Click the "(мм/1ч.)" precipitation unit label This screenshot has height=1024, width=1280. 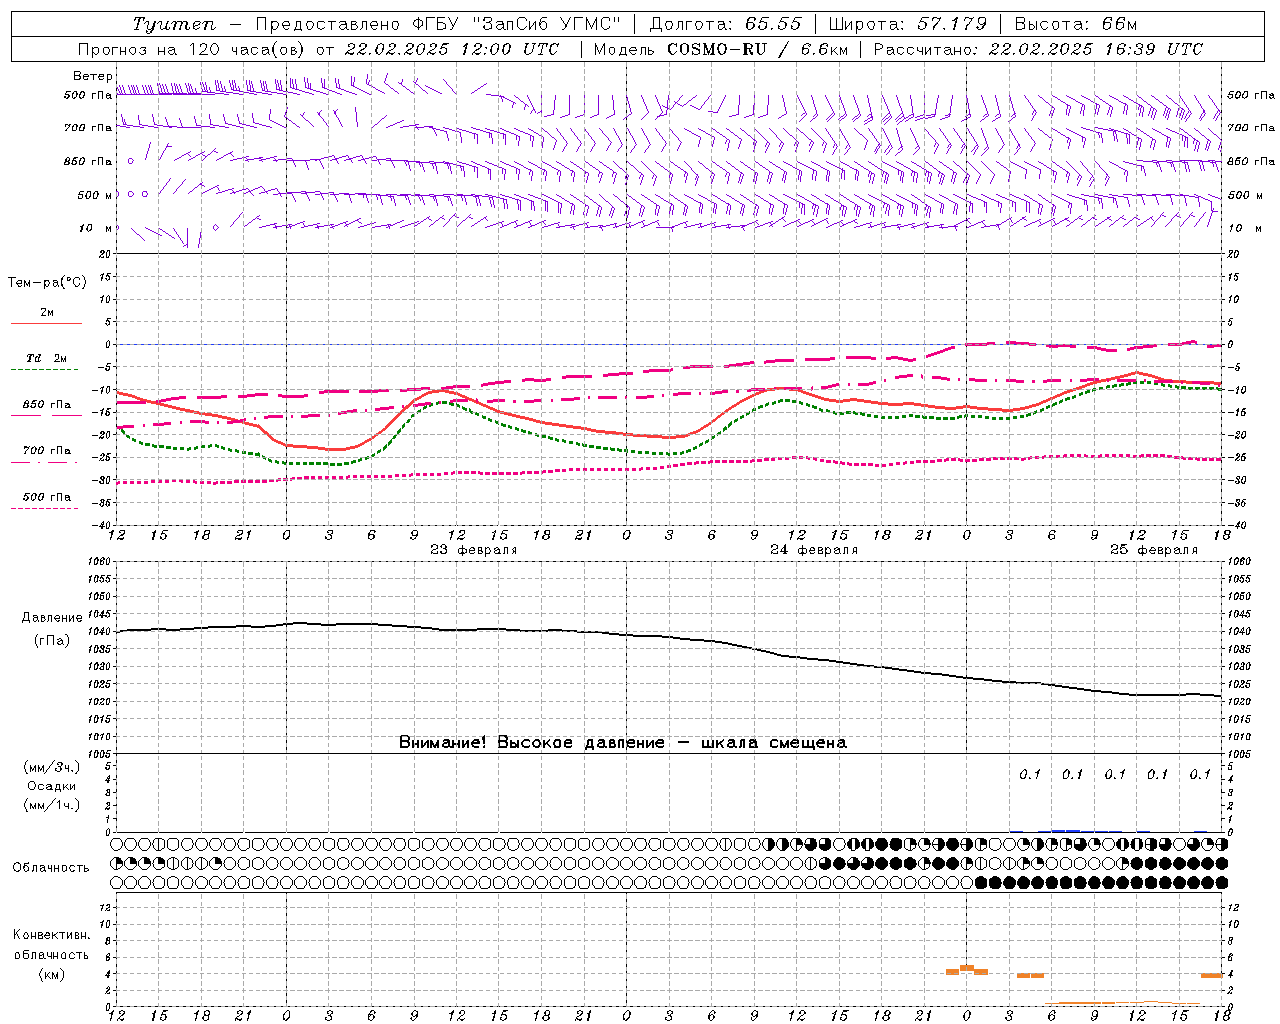tap(52, 805)
